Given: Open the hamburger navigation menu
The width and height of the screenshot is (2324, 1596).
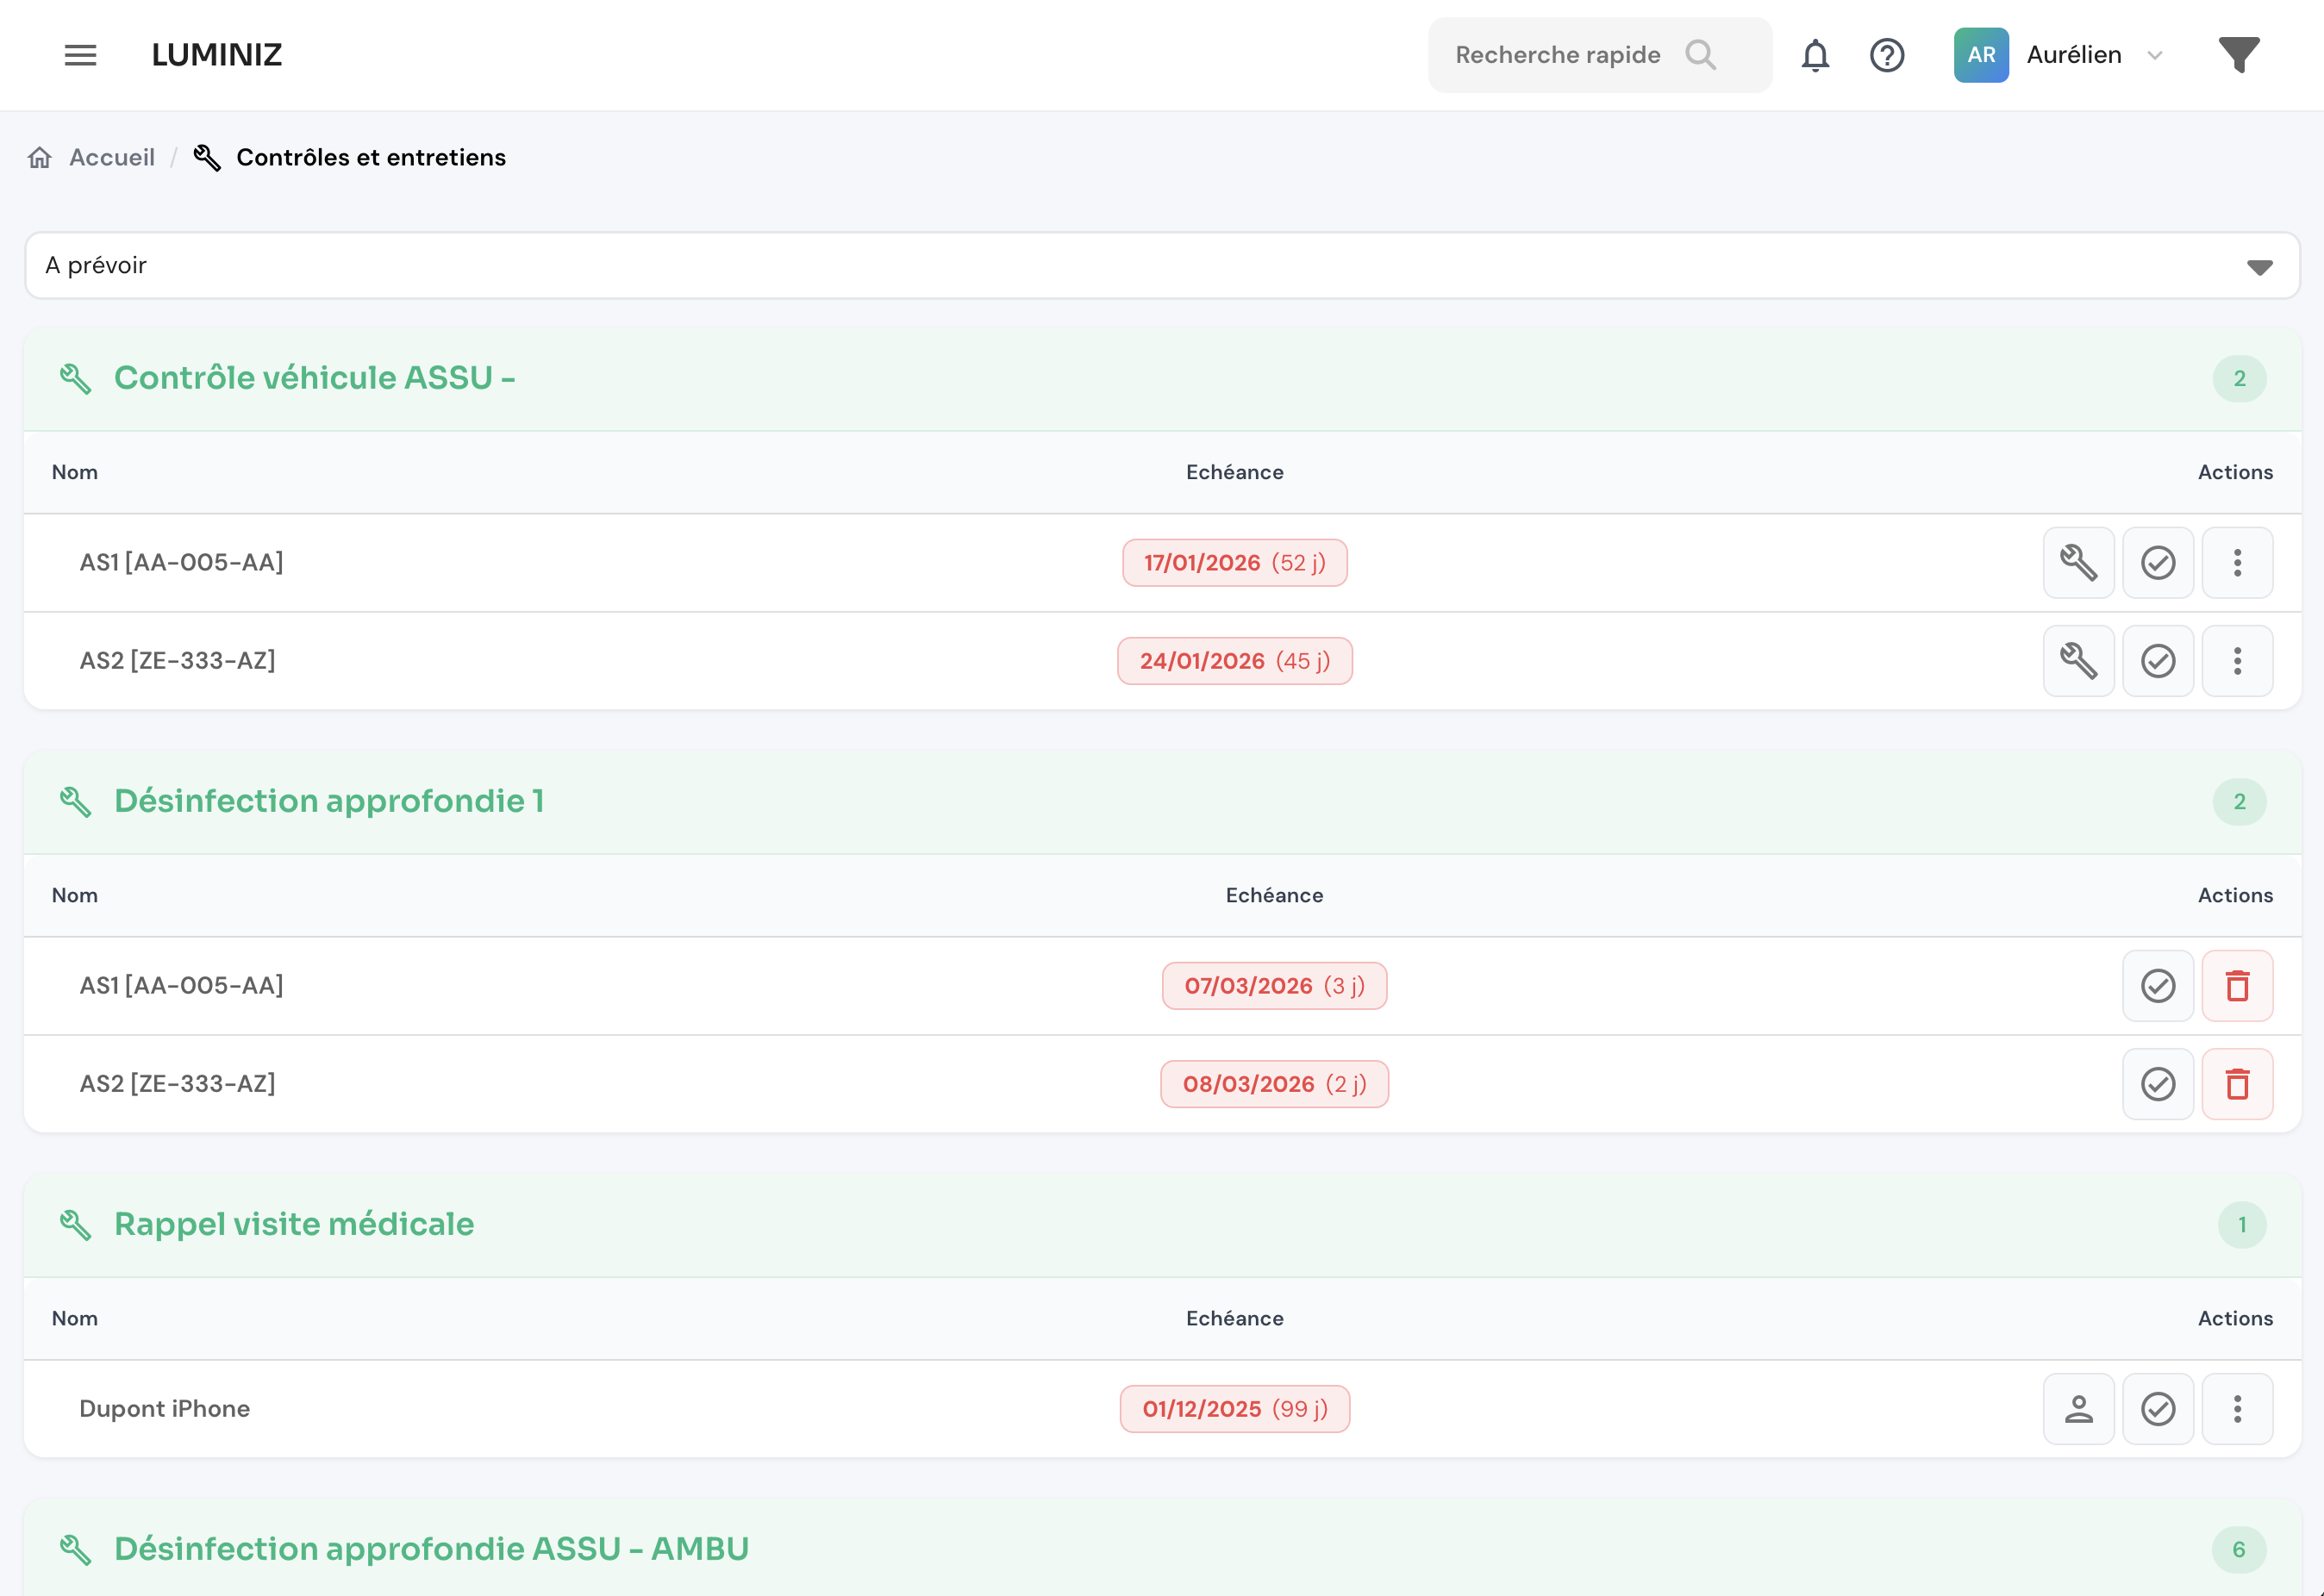Looking at the screenshot, I should coord(80,55).
